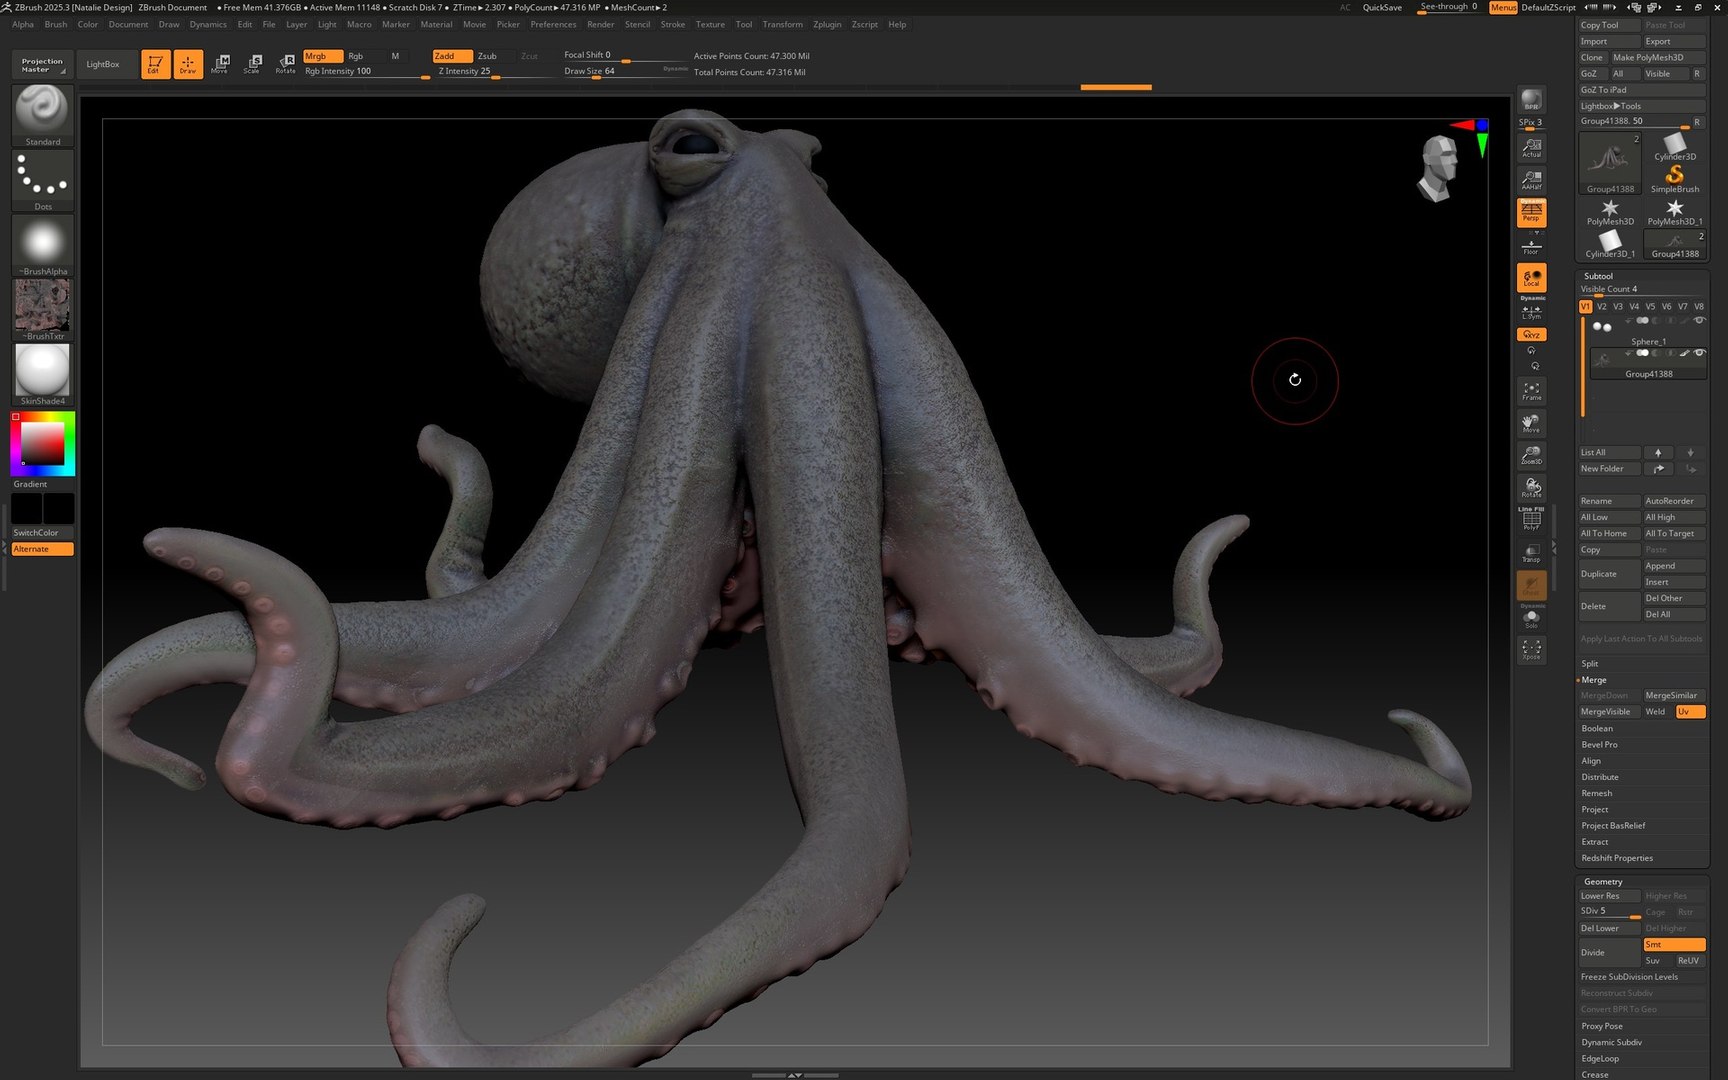Select the Cylinder3D tool thumbnail
Screen dimensions: 1728x1080
point(1675,147)
